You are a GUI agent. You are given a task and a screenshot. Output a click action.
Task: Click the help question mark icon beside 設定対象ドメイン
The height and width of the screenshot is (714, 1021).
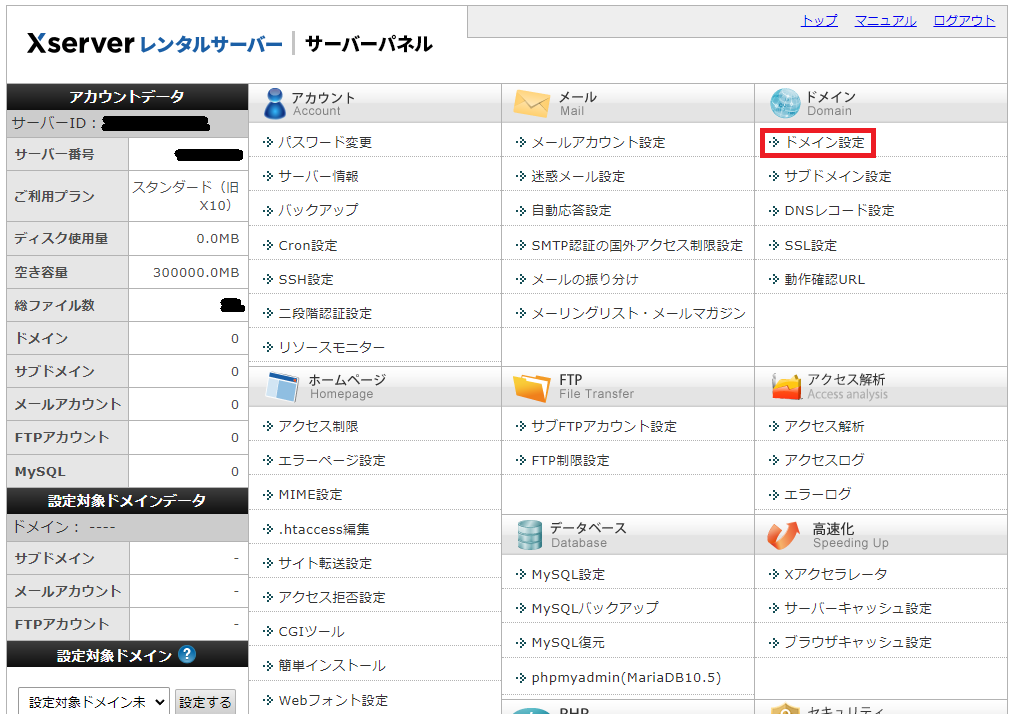[x=187, y=654]
